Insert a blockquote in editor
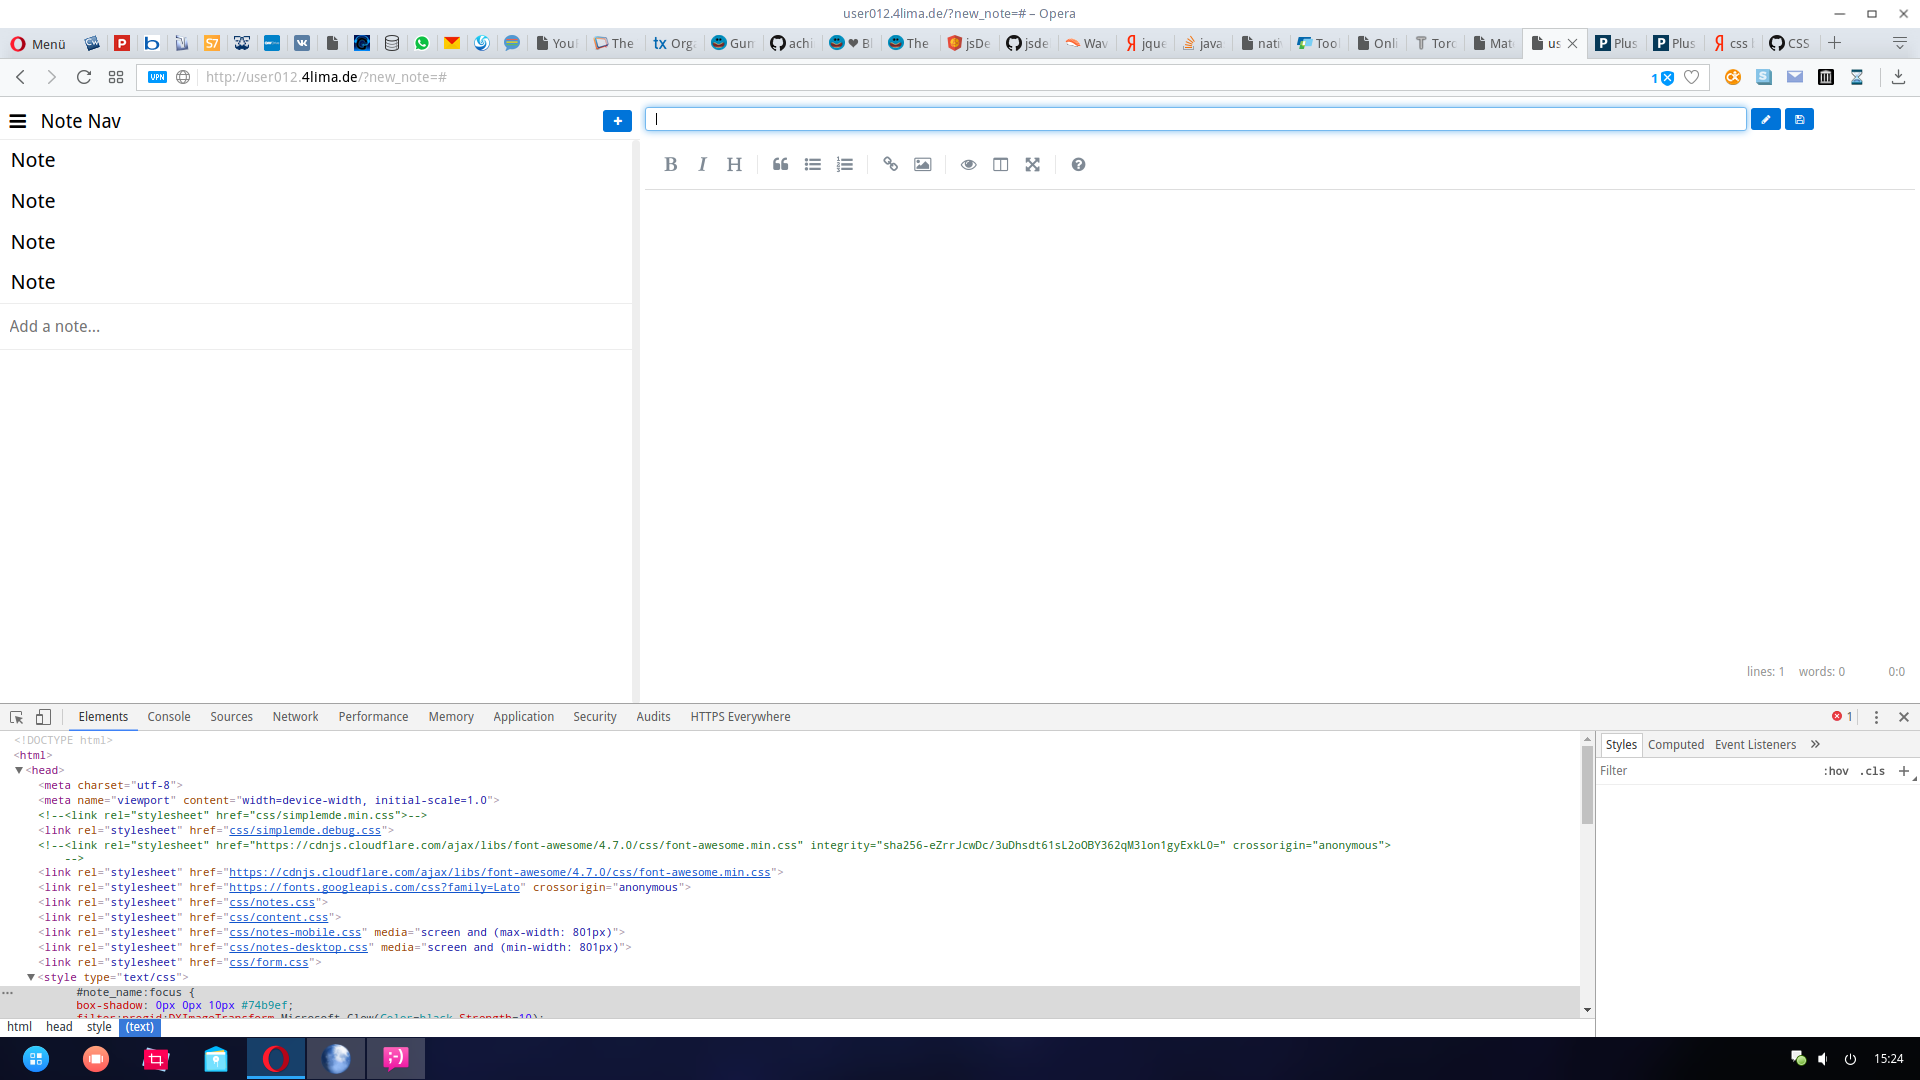The height and width of the screenshot is (1080, 1920). 780,165
